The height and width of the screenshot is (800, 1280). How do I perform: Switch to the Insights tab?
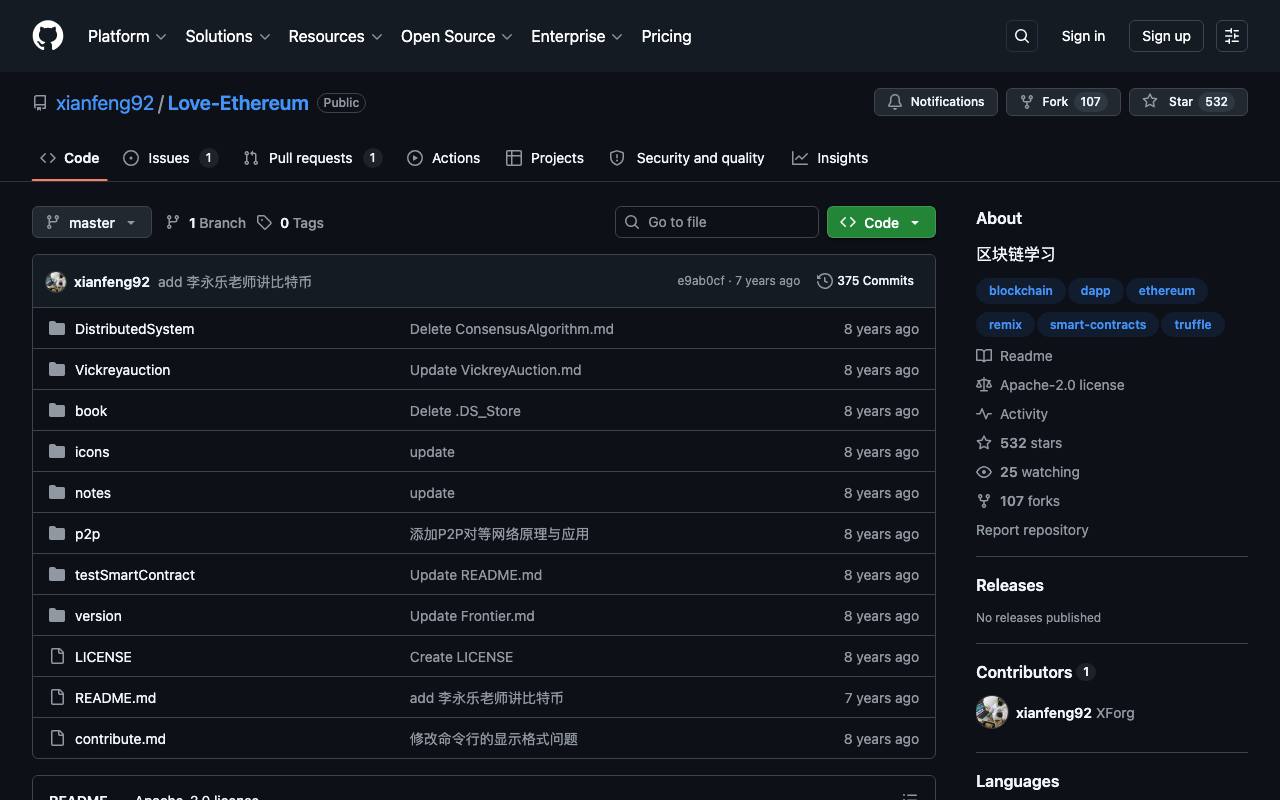pyautogui.click(x=830, y=158)
